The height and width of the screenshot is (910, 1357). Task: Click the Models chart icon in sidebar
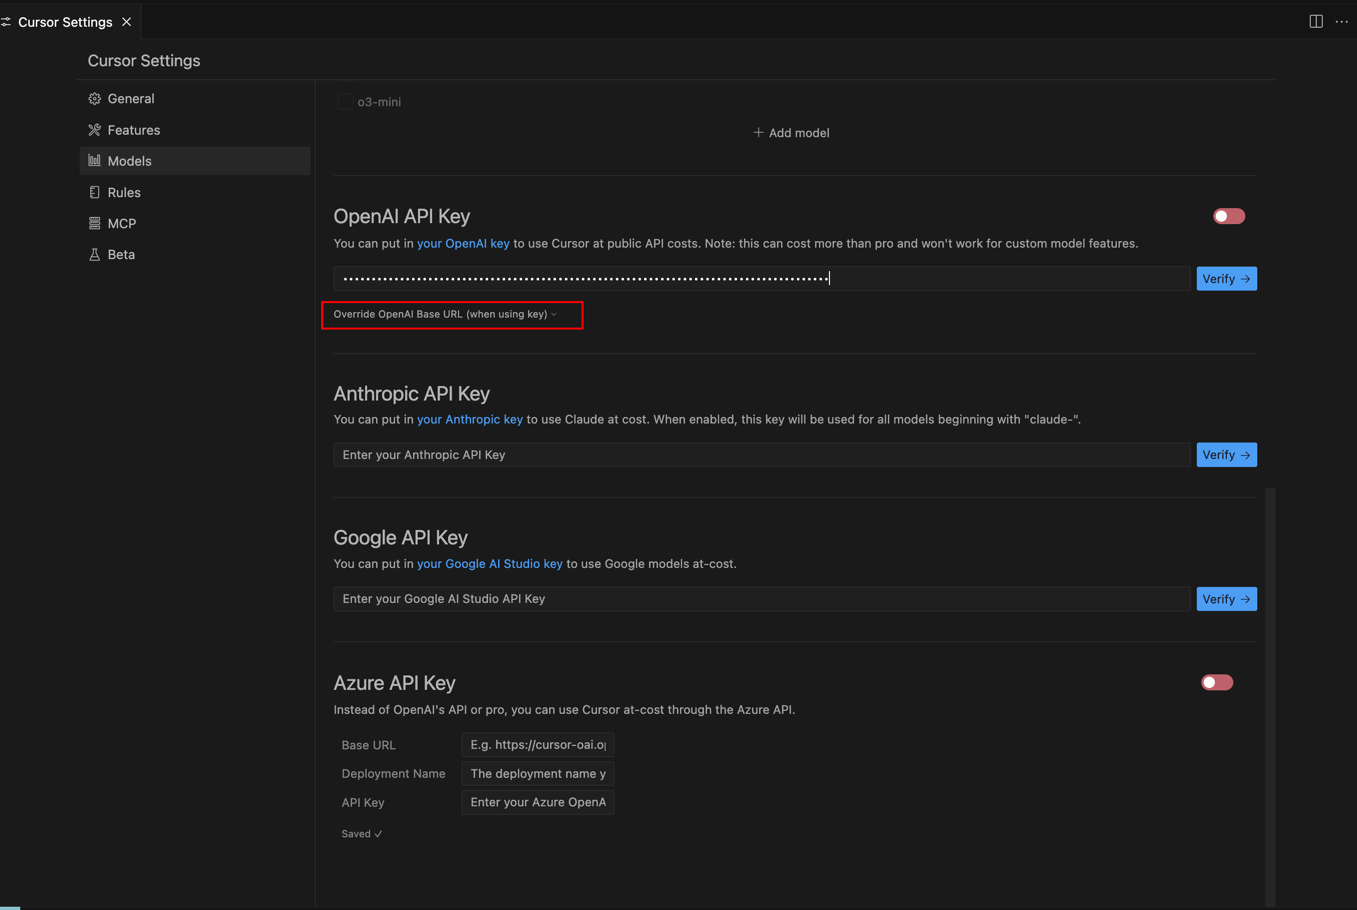click(95, 161)
